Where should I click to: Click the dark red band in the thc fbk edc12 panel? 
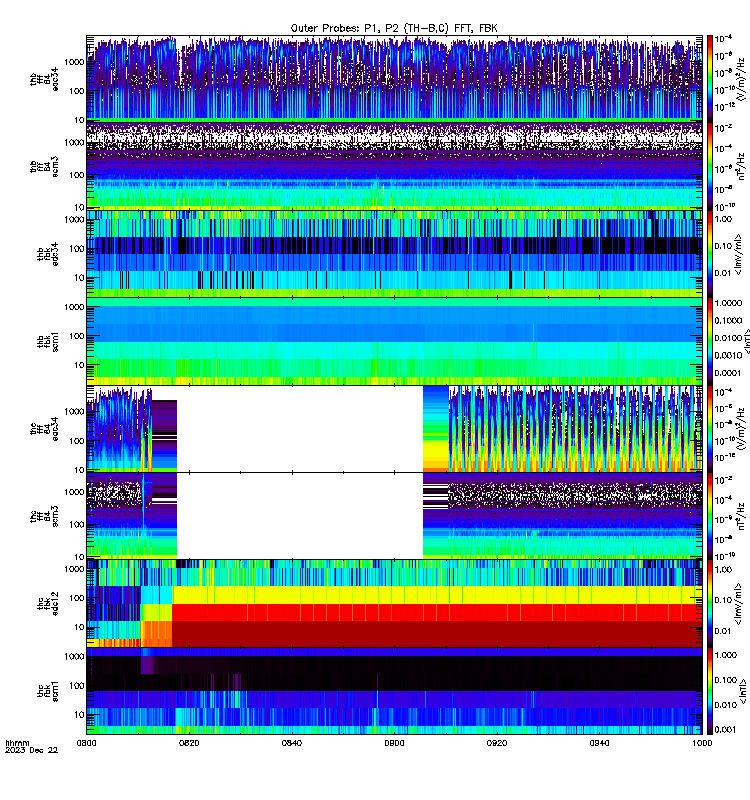437,634
